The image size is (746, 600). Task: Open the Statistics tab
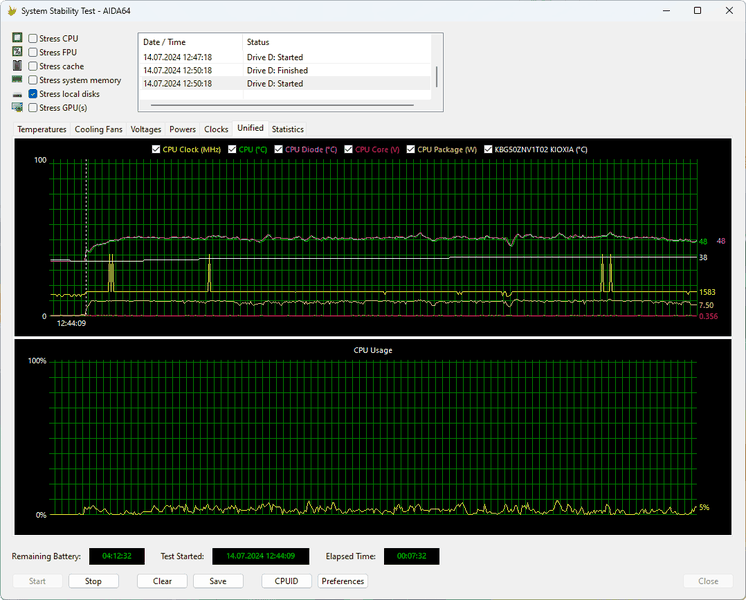coord(287,129)
